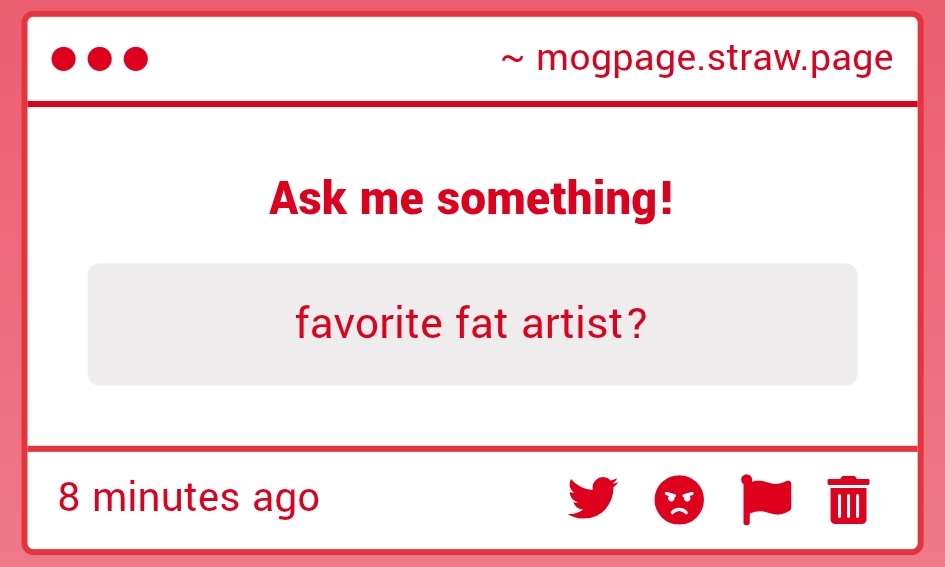Share this ask on Twitter
This screenshot has height=567, width=945.
(x=592, y=498)
